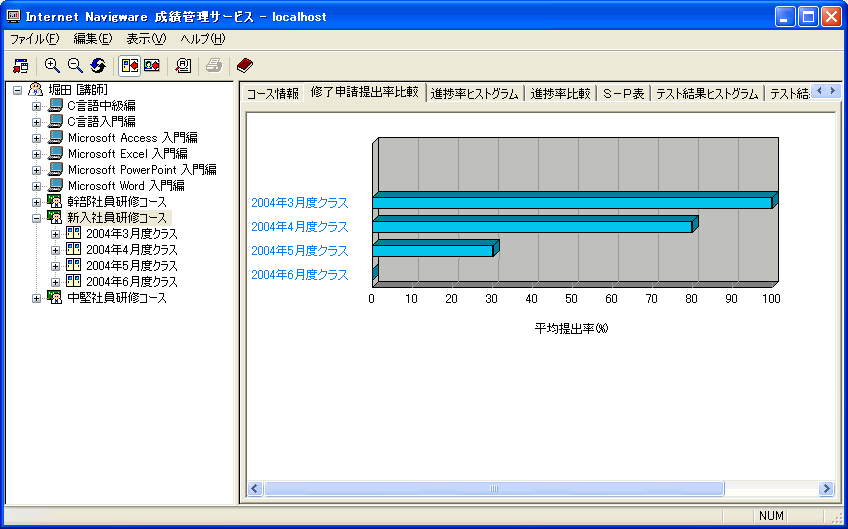Click the computer icon for Microsoft PowerPoint 入門編

pos(55,169)
